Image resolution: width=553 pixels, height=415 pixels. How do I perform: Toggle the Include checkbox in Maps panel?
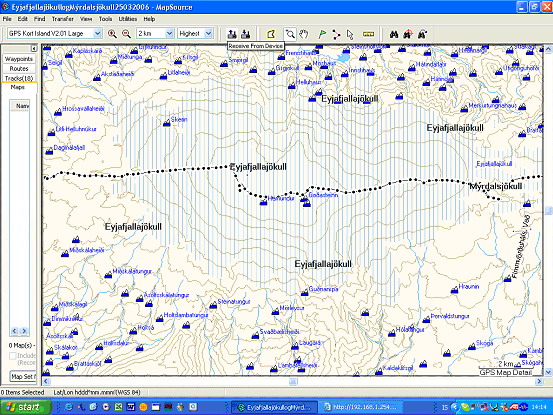pyautogui.click(x=13, y=355)
